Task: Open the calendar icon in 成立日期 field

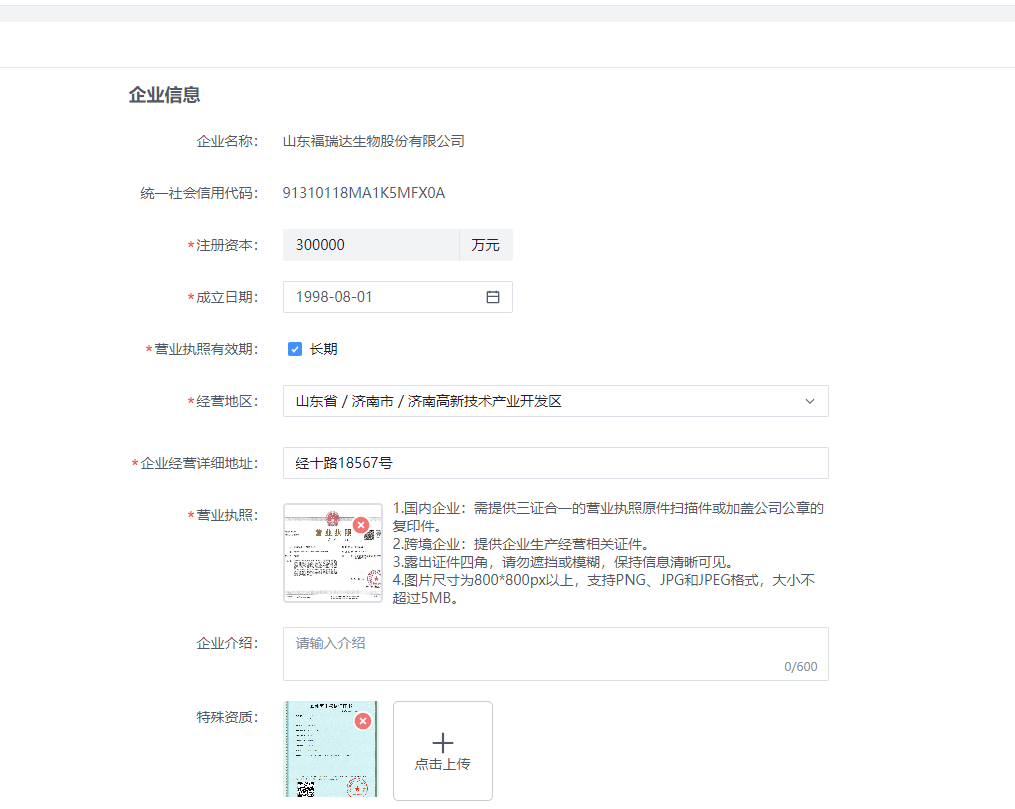Action: click(493, 297)
